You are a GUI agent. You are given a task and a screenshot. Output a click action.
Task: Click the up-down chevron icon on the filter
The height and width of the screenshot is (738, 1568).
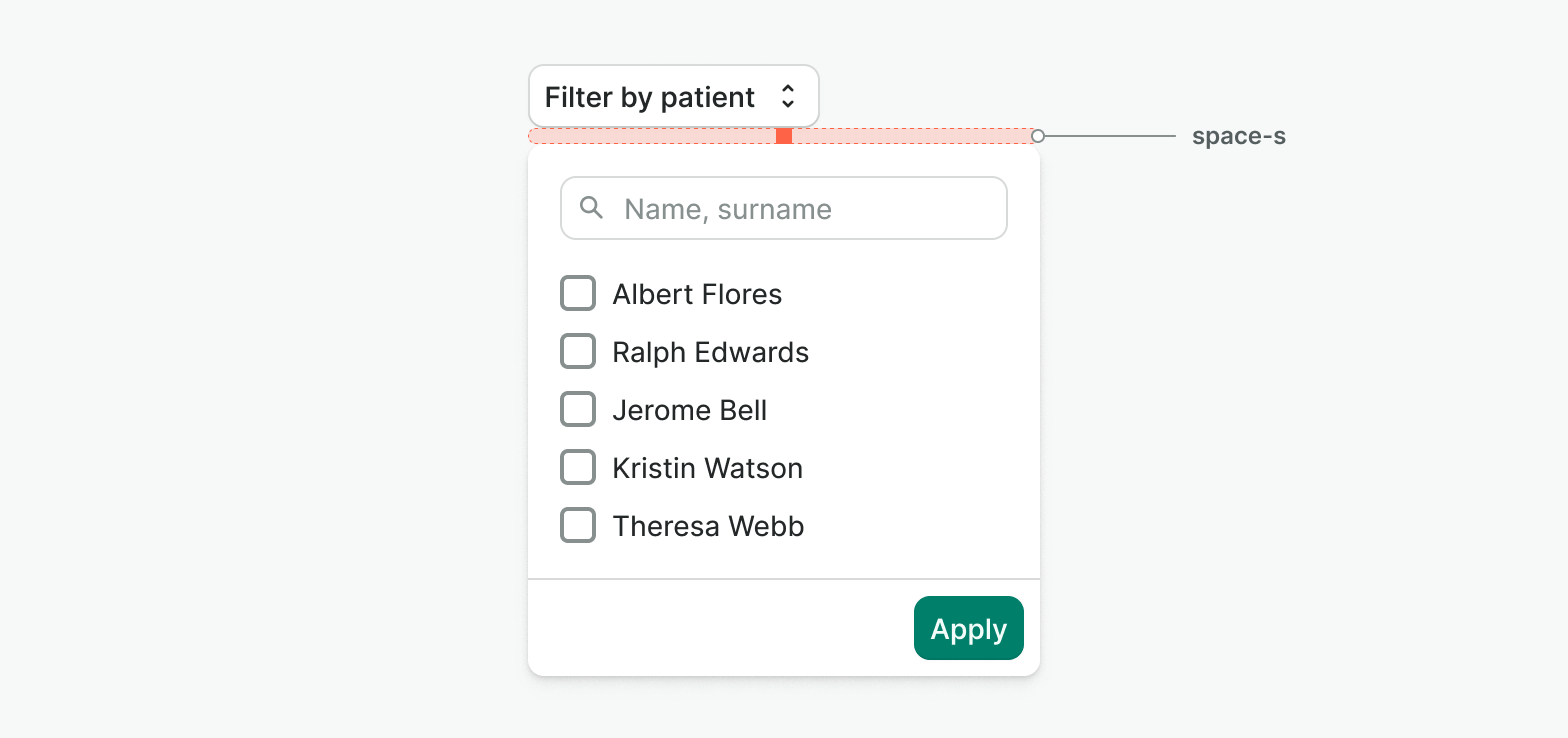pos(788,97)
